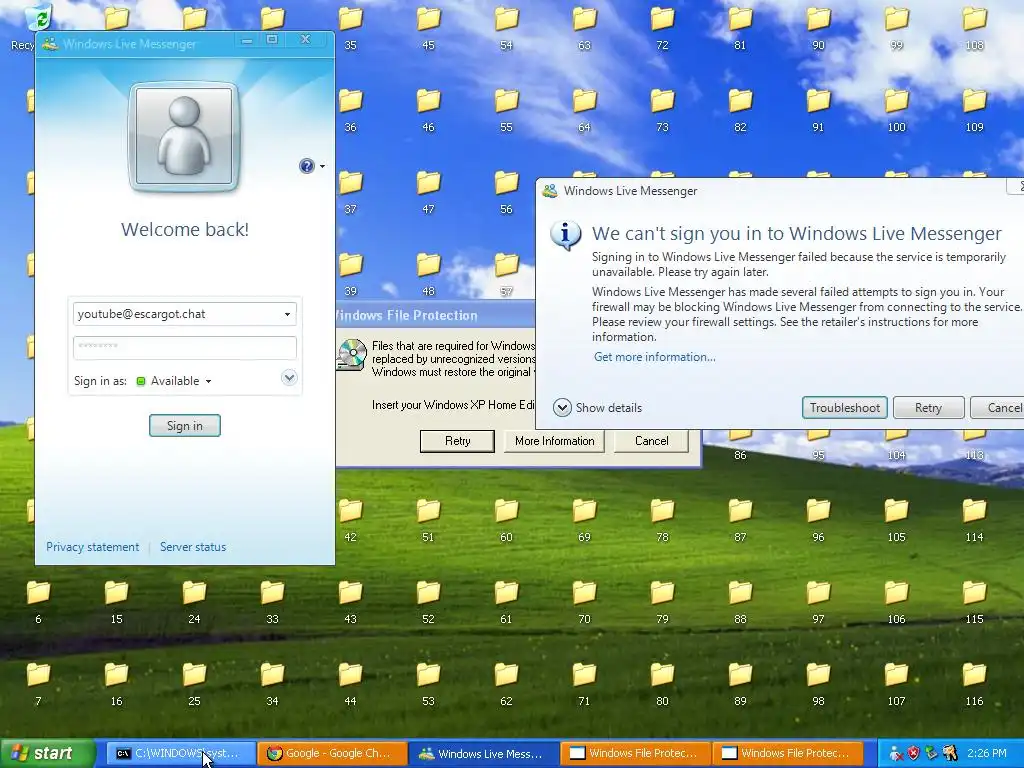Expand sign-in options chevron in Messenger
Screen dimensions: 1024x768
[289, 377]
